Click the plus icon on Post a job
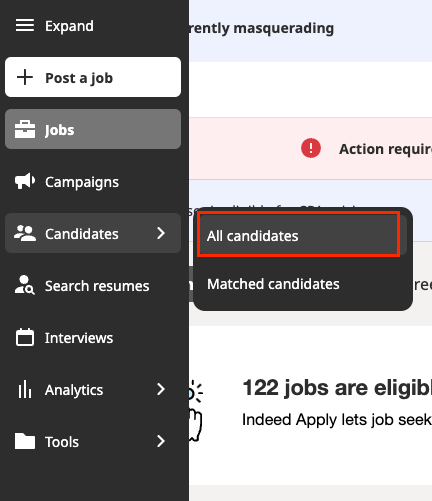The width and height of the screenshot is (432, 501). 25,77
